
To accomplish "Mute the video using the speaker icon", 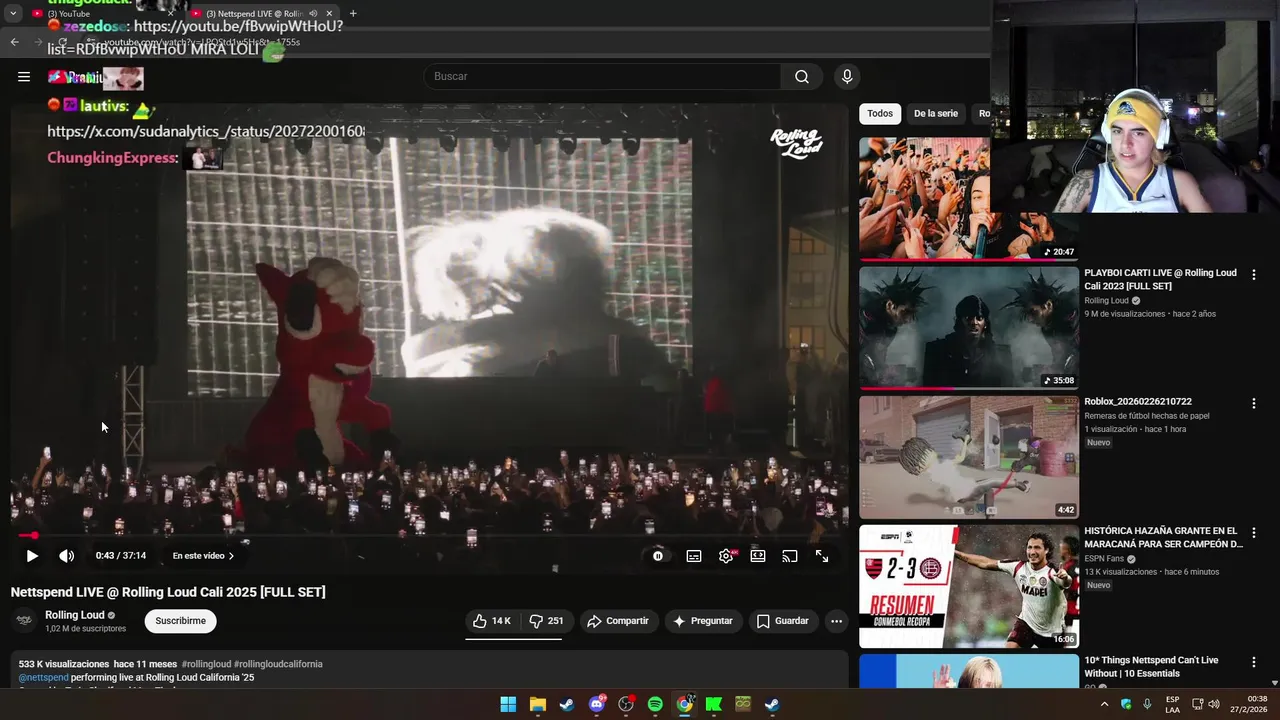I will tap(66, 556).
